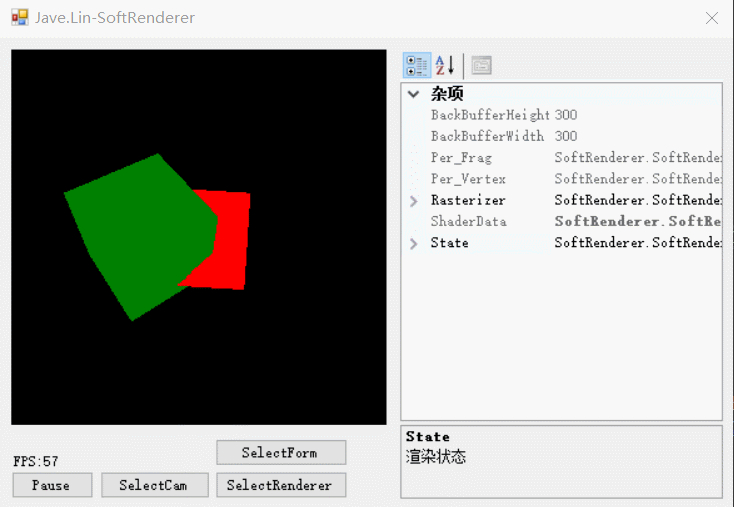Click the bold ShaderData SoftRenderer value
This screenshot has height=507, width=734.
[638, 221]
